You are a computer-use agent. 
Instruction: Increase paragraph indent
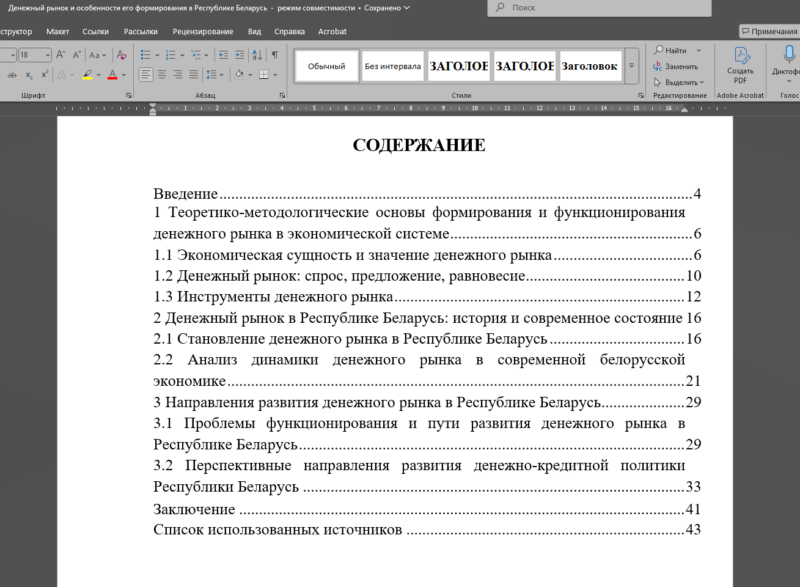239,55
